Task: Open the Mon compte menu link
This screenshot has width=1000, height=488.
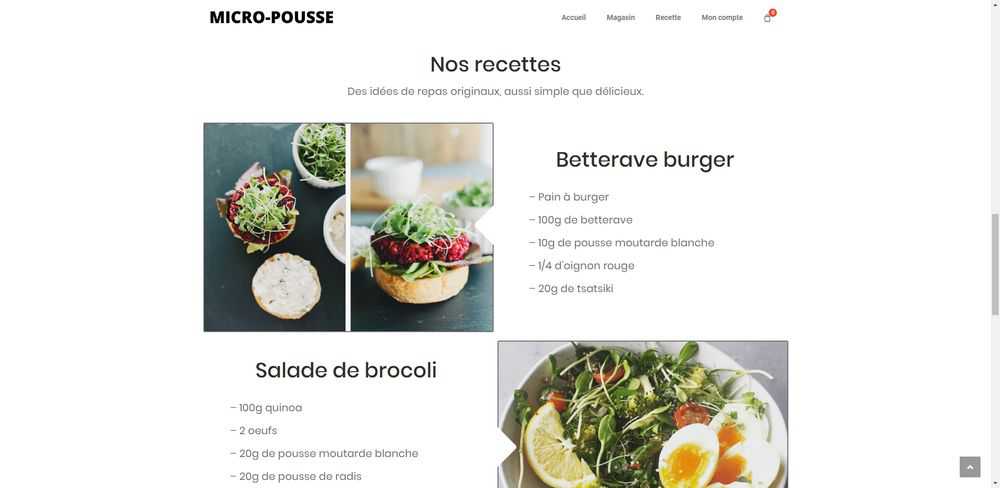Action: pyautogui.click(x=722, y=18)
